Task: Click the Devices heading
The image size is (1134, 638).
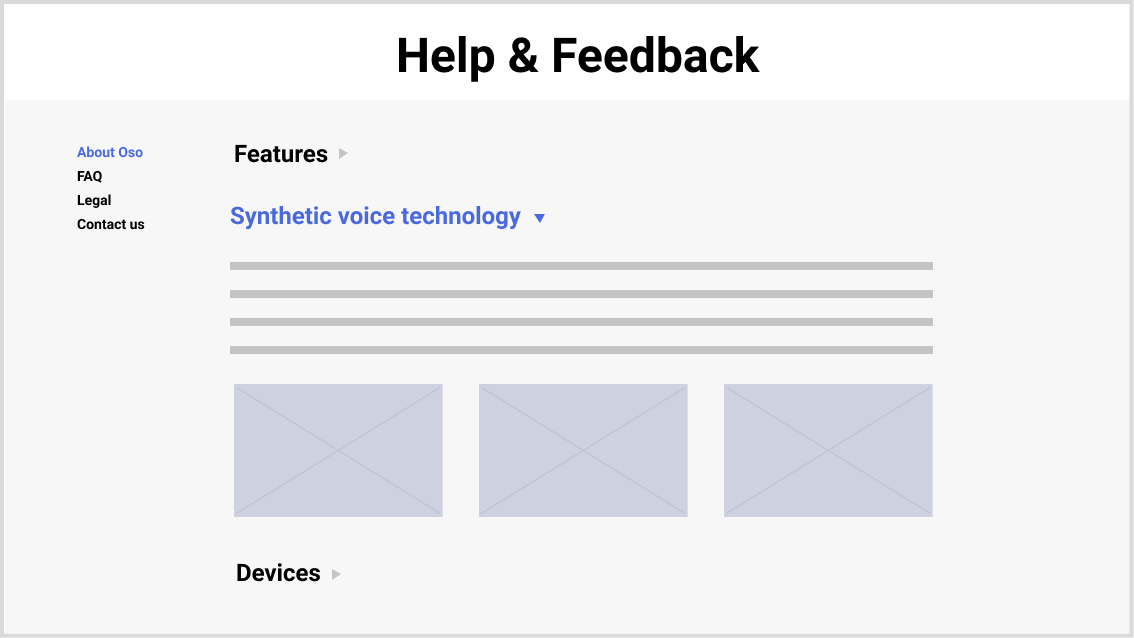Action: [x=278, y=573]
